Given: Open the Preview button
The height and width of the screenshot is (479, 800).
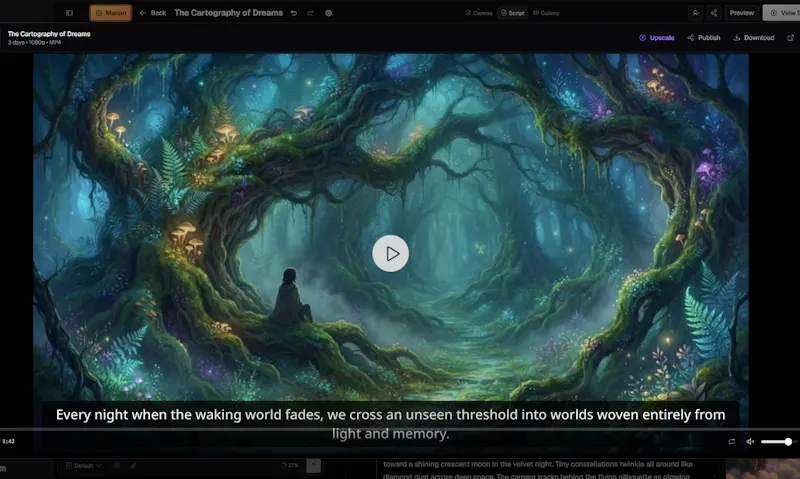Looking at the screenshot, I should pyautogui.click(x=741, y=13).
